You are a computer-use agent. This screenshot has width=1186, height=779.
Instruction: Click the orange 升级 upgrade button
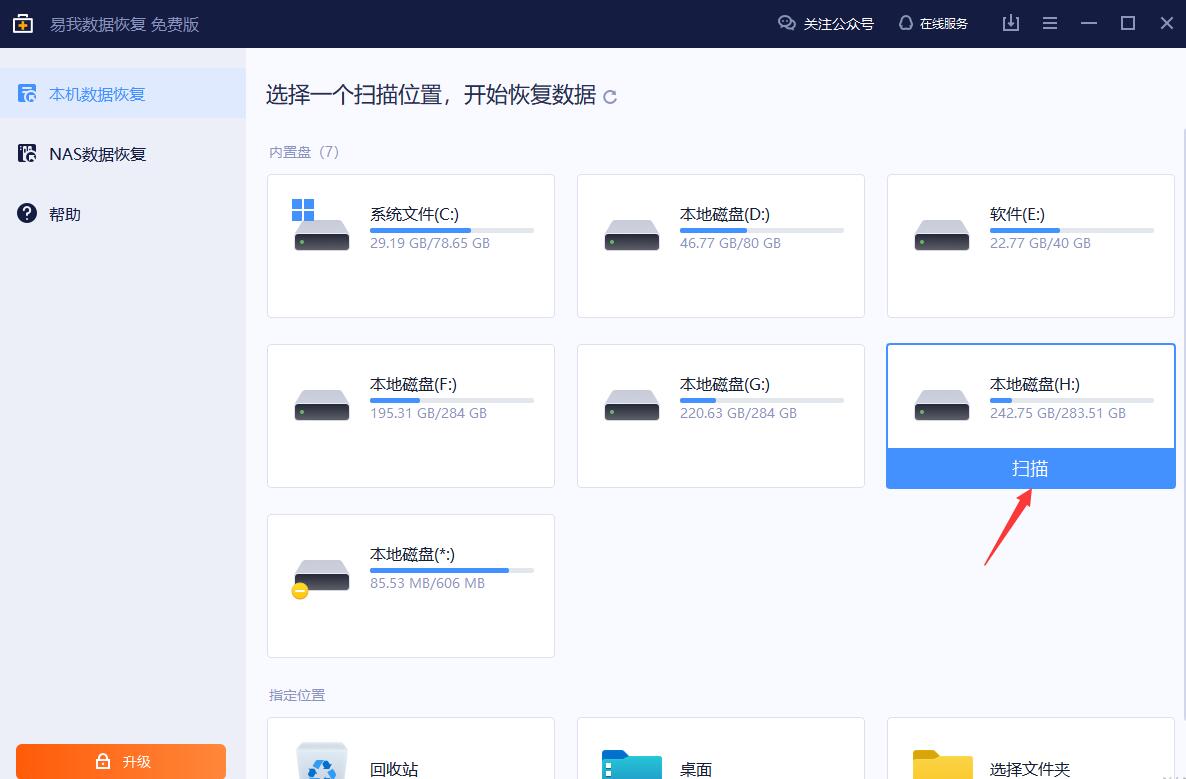(121, 761)
